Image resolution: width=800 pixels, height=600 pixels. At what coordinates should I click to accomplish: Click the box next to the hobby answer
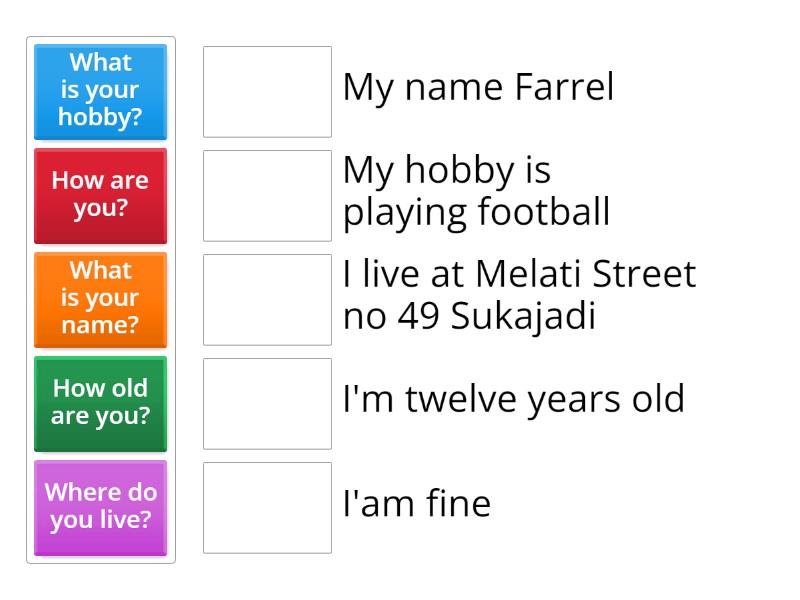pyautogui.click(x=267, y=193)
